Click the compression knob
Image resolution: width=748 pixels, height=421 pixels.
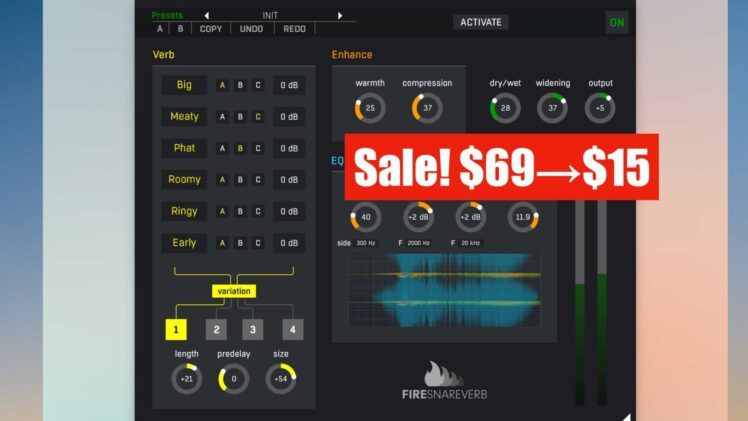(x=427, y=108)
